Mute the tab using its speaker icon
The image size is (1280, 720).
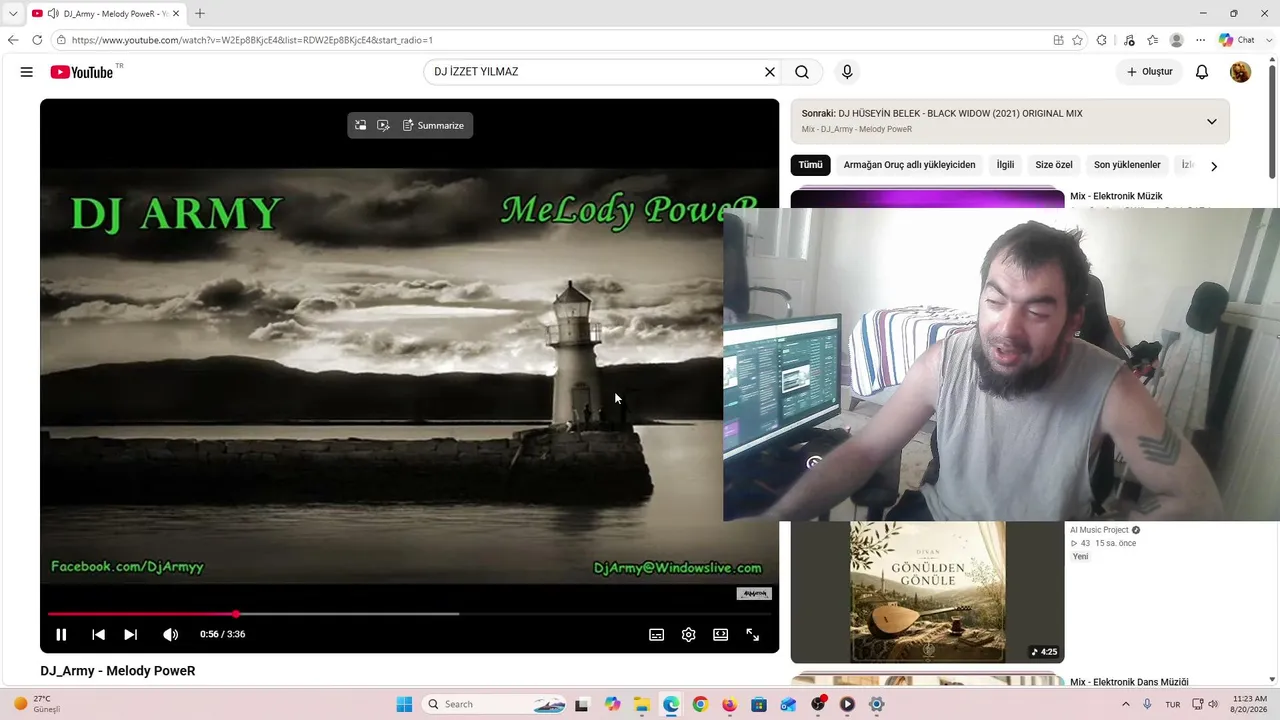[x=53, y=14]
